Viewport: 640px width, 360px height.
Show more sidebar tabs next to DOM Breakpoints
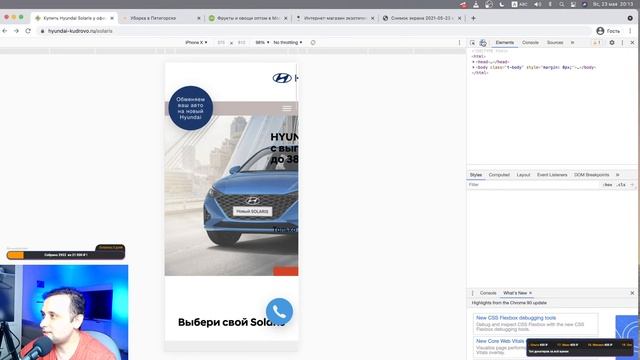[618, 175]
